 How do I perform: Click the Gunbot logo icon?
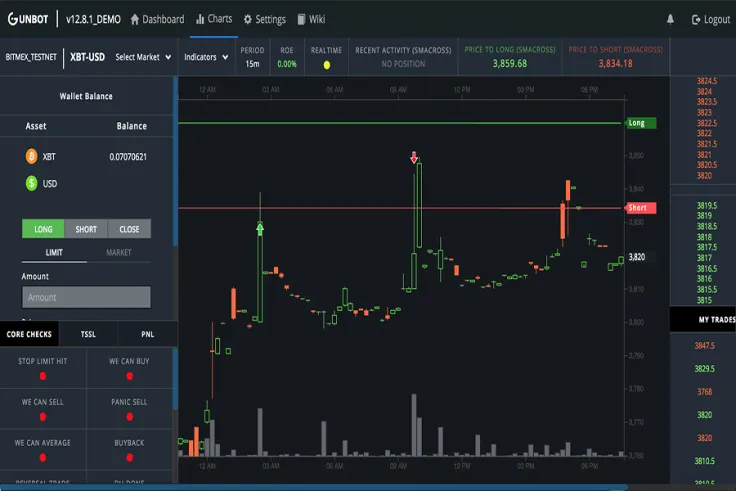point(13,19)
